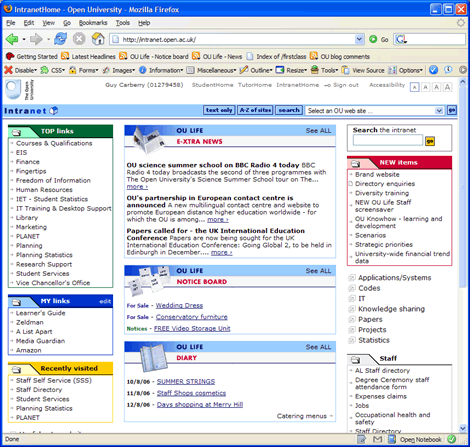Open the address bar history dropdown arrow

tap(359, 39)
